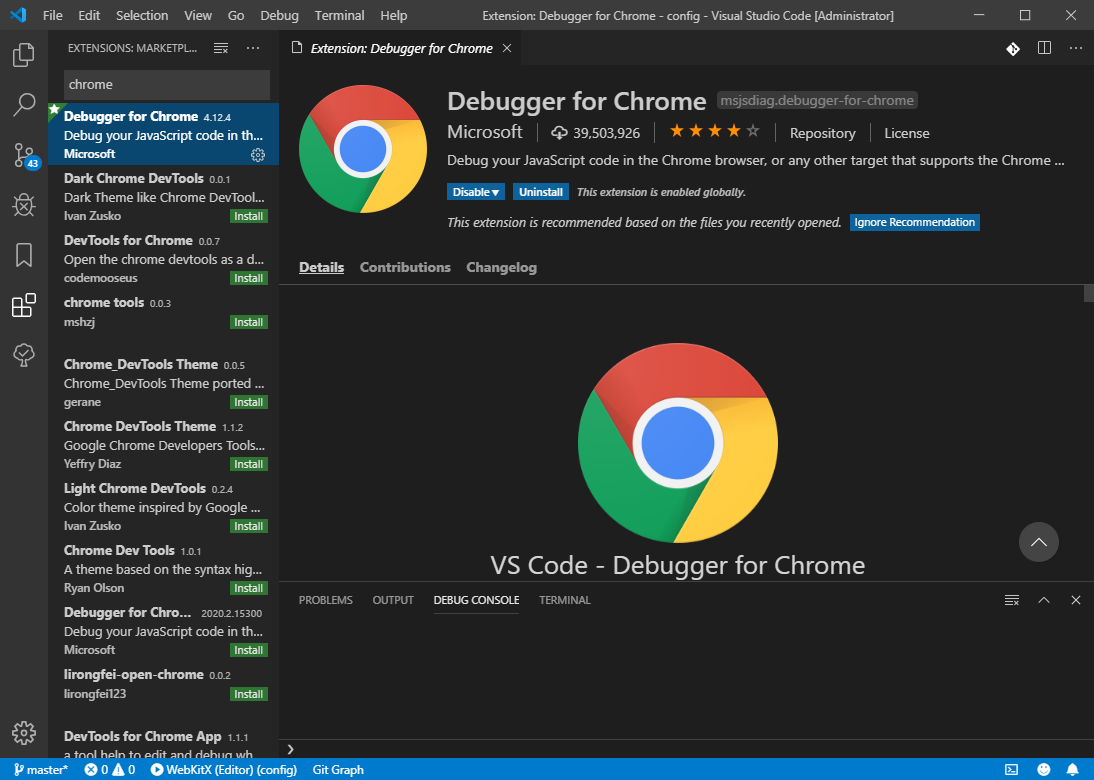The image size is (1094, 780).
Task: Open the Debug view bug icon
Action: (x=24, y=205)
